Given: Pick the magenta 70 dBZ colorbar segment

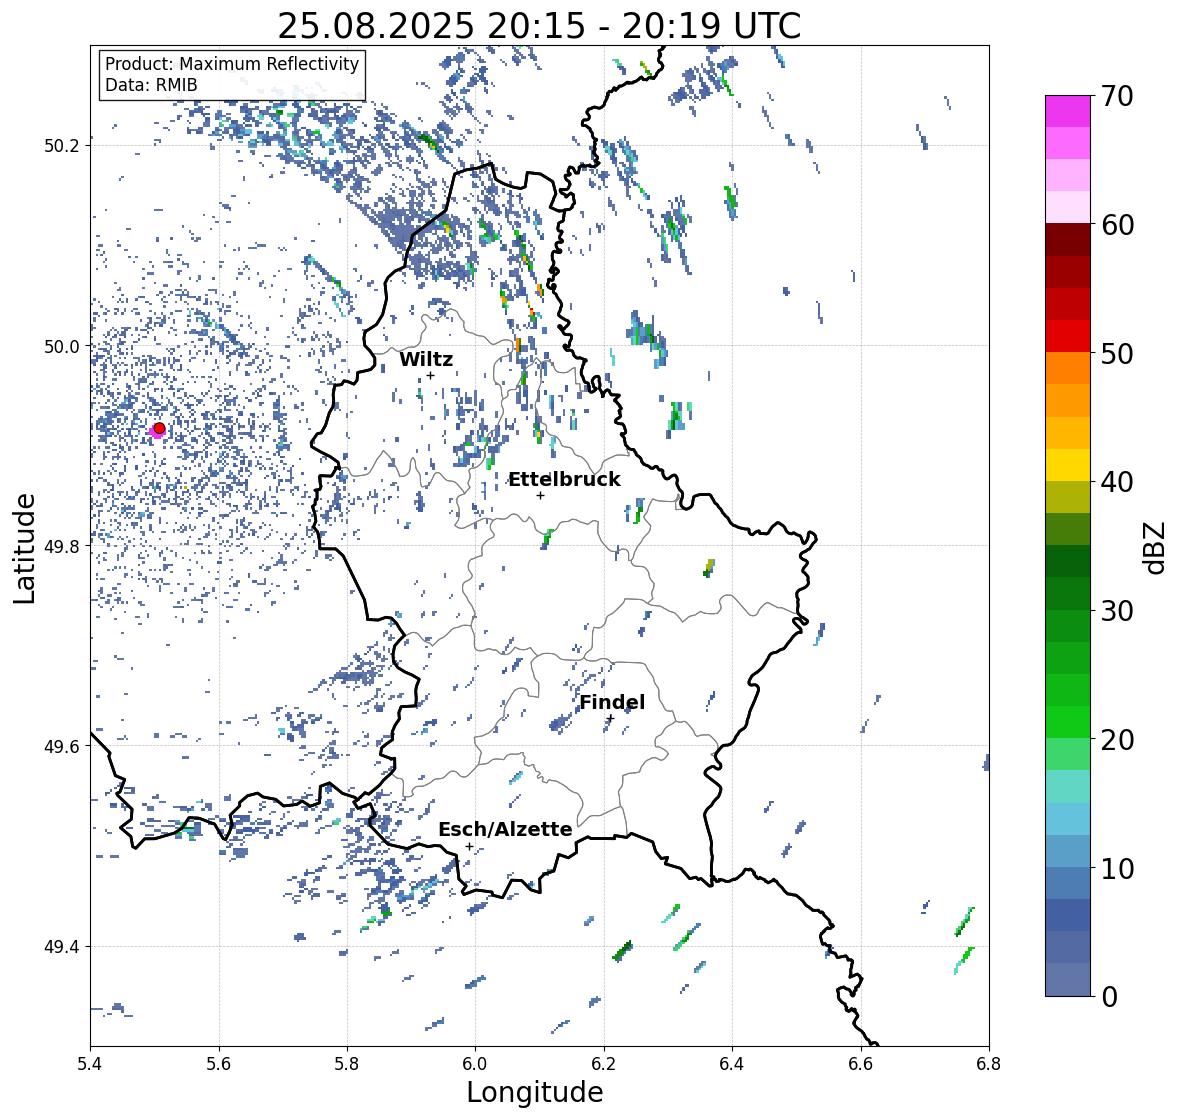Looking at the screenshot, I should click(1068, 111).
